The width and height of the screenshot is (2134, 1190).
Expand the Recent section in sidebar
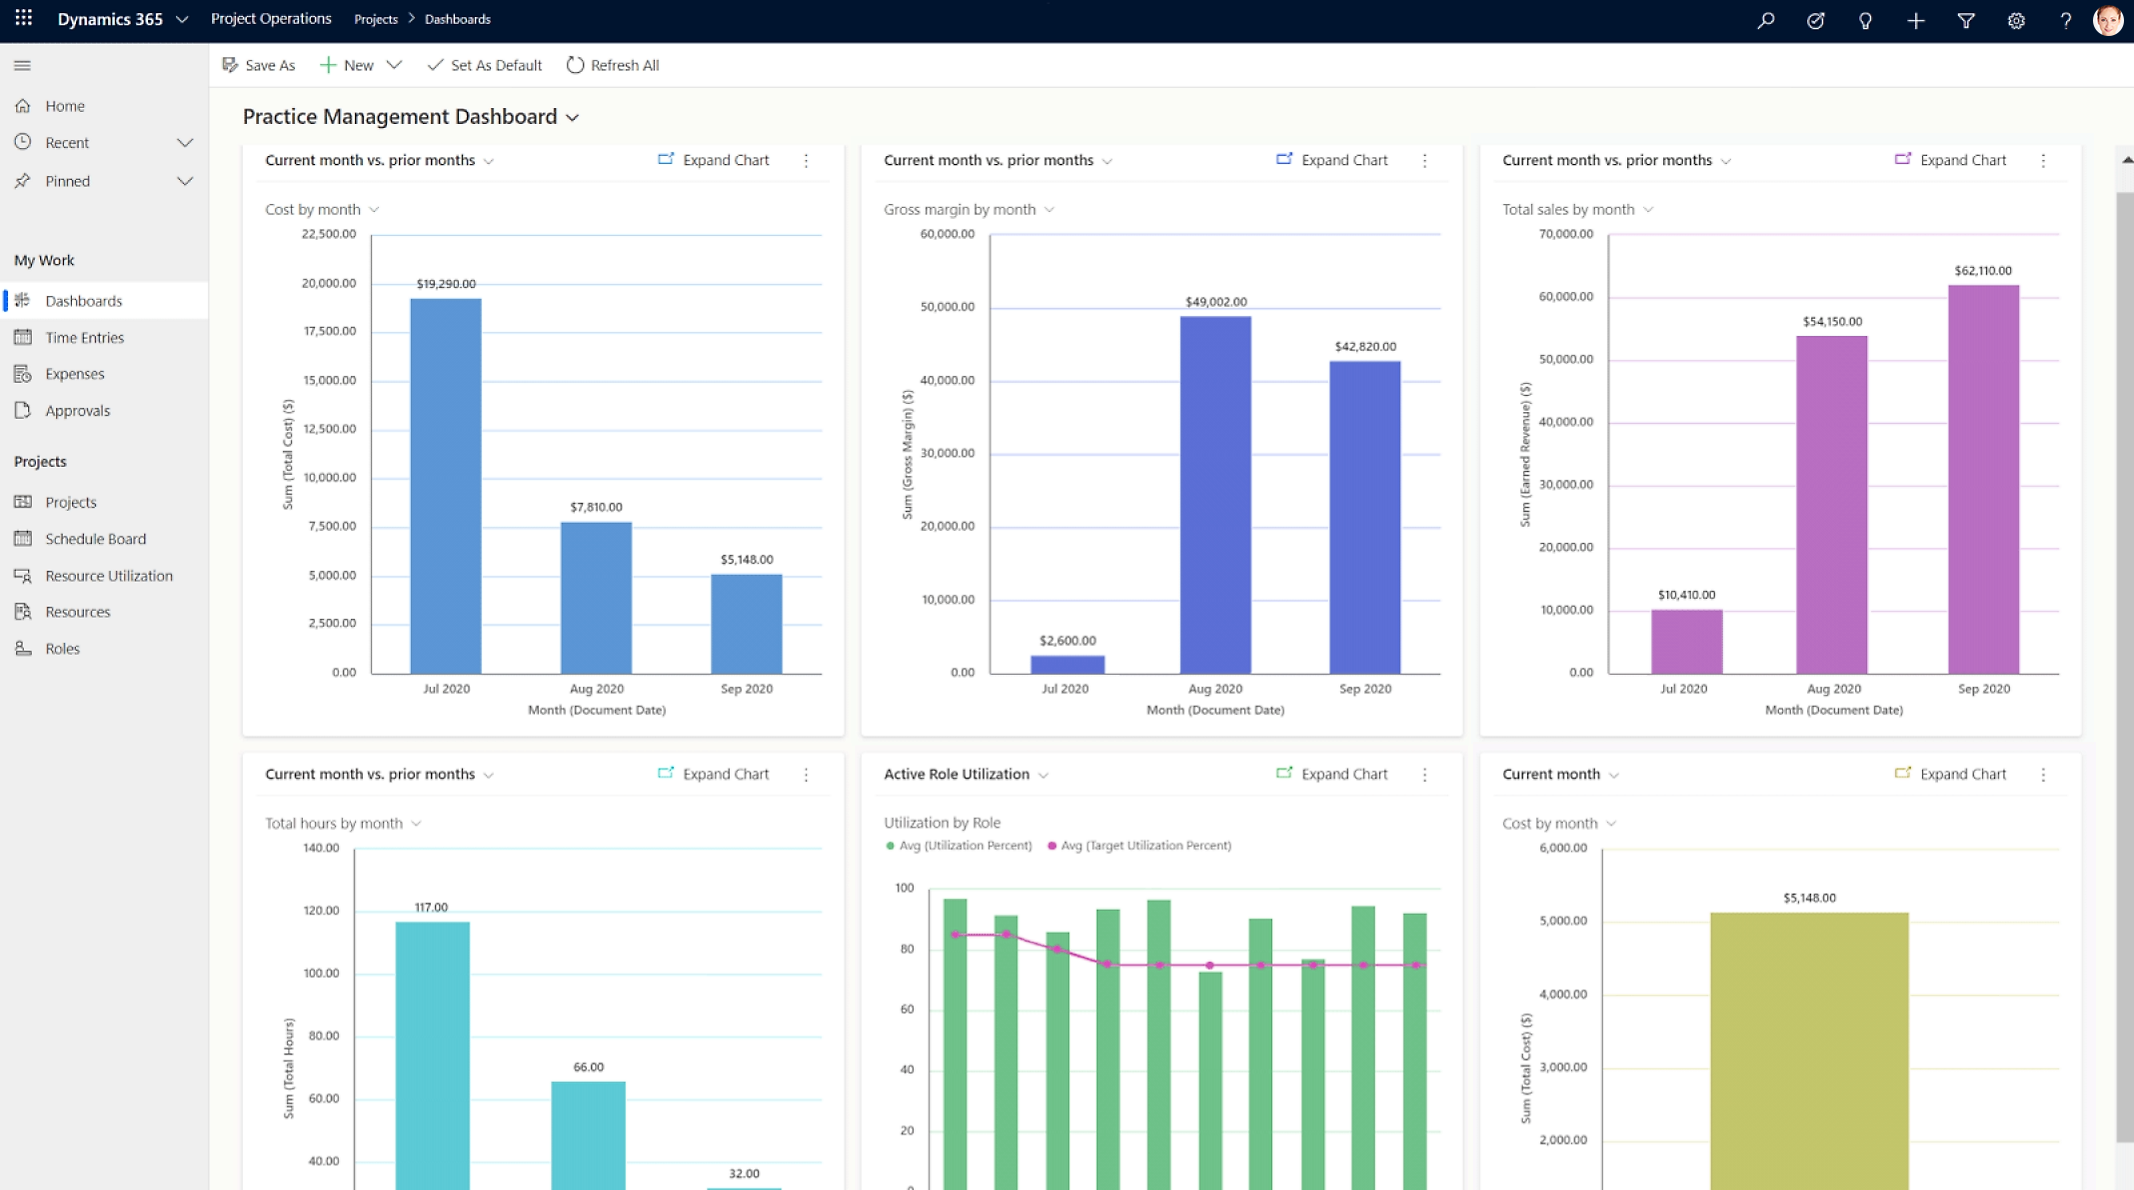pyautogui.click(x=185, y=143)
